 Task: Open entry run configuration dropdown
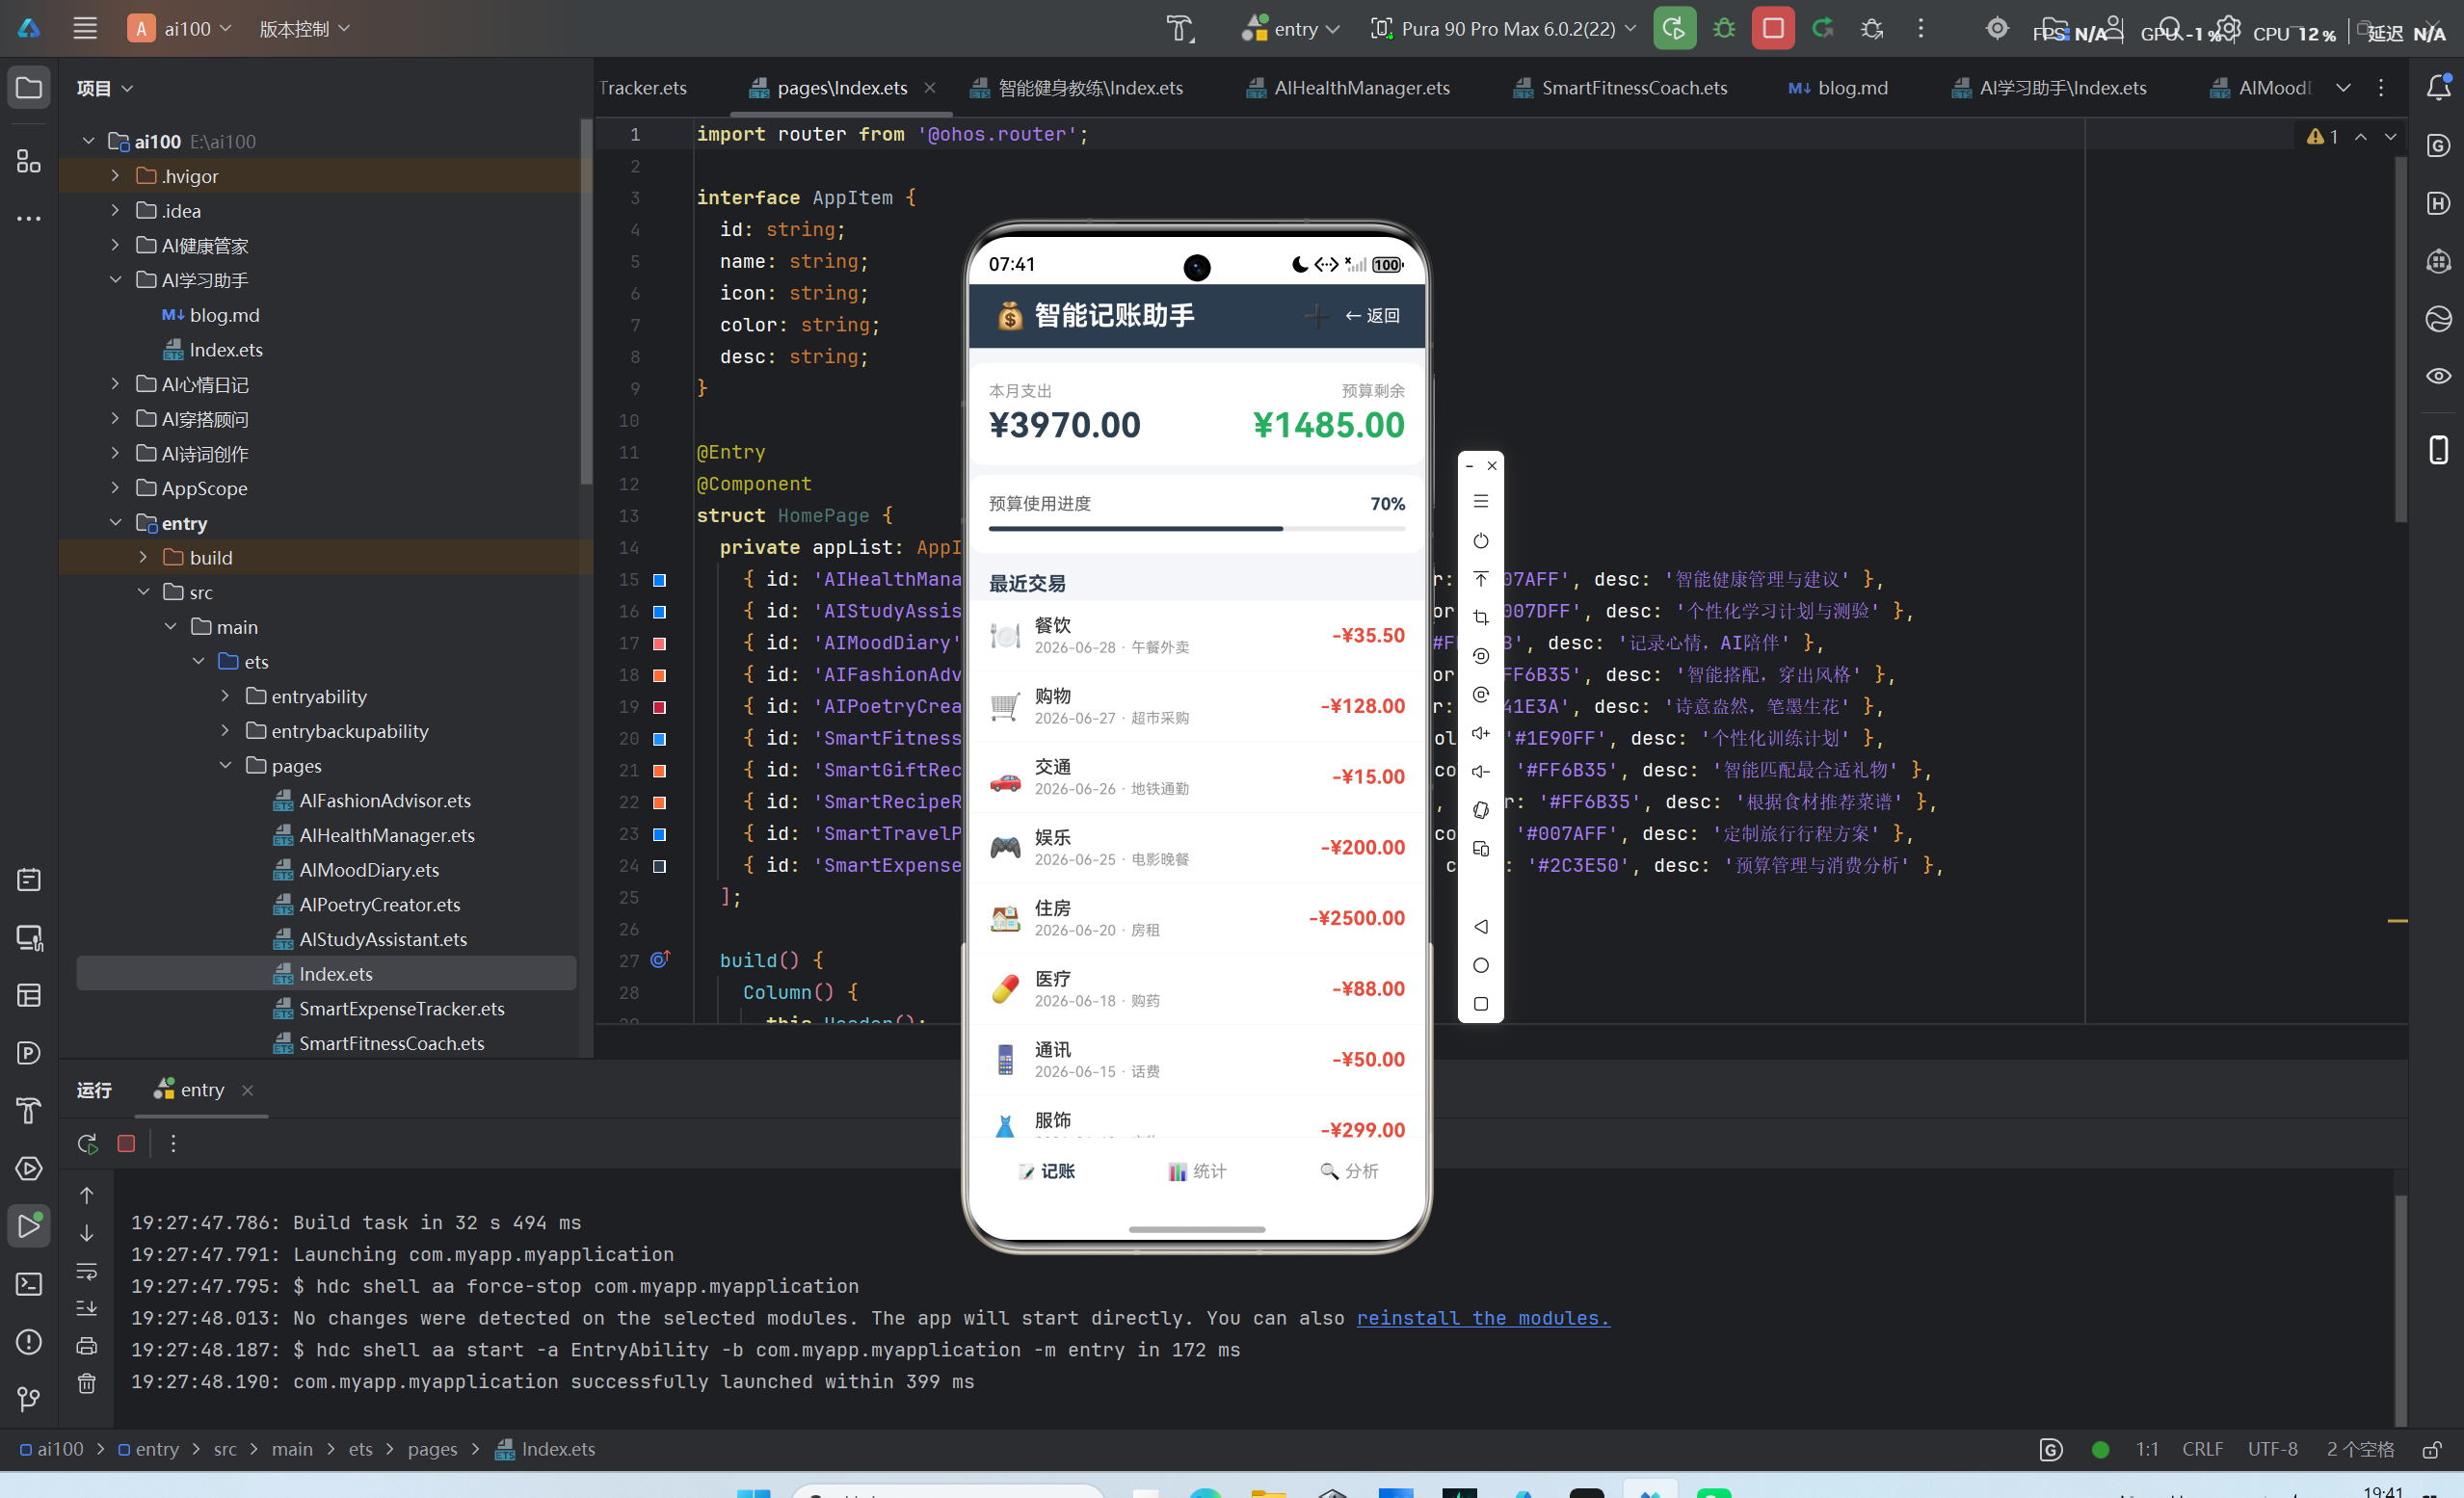tap(1290, 29)
